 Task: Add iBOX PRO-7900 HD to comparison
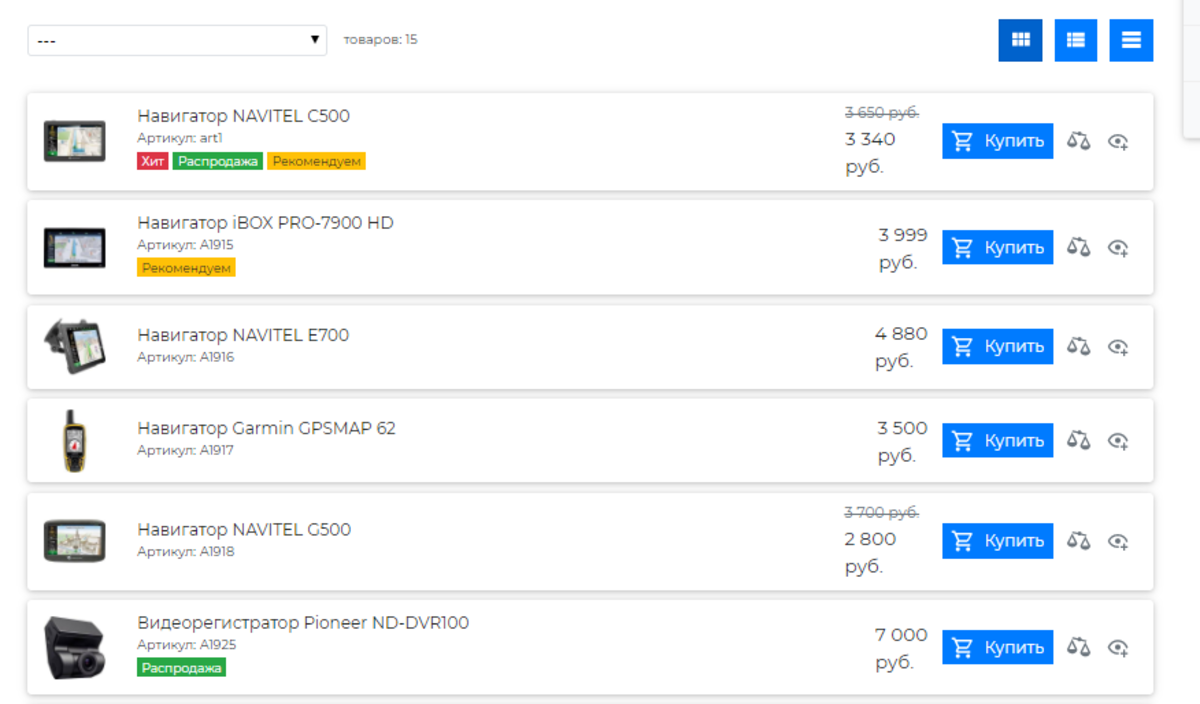click(x=1078, y=247)
